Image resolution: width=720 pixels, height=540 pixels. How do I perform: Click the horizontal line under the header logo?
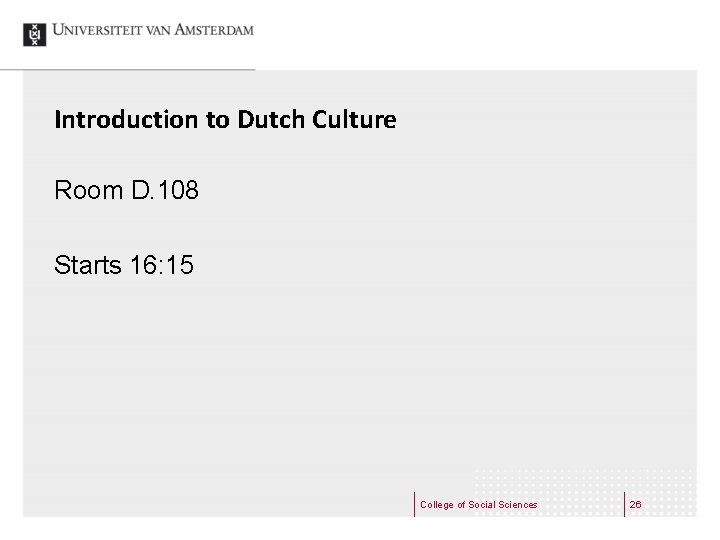[x=128, y=69]
